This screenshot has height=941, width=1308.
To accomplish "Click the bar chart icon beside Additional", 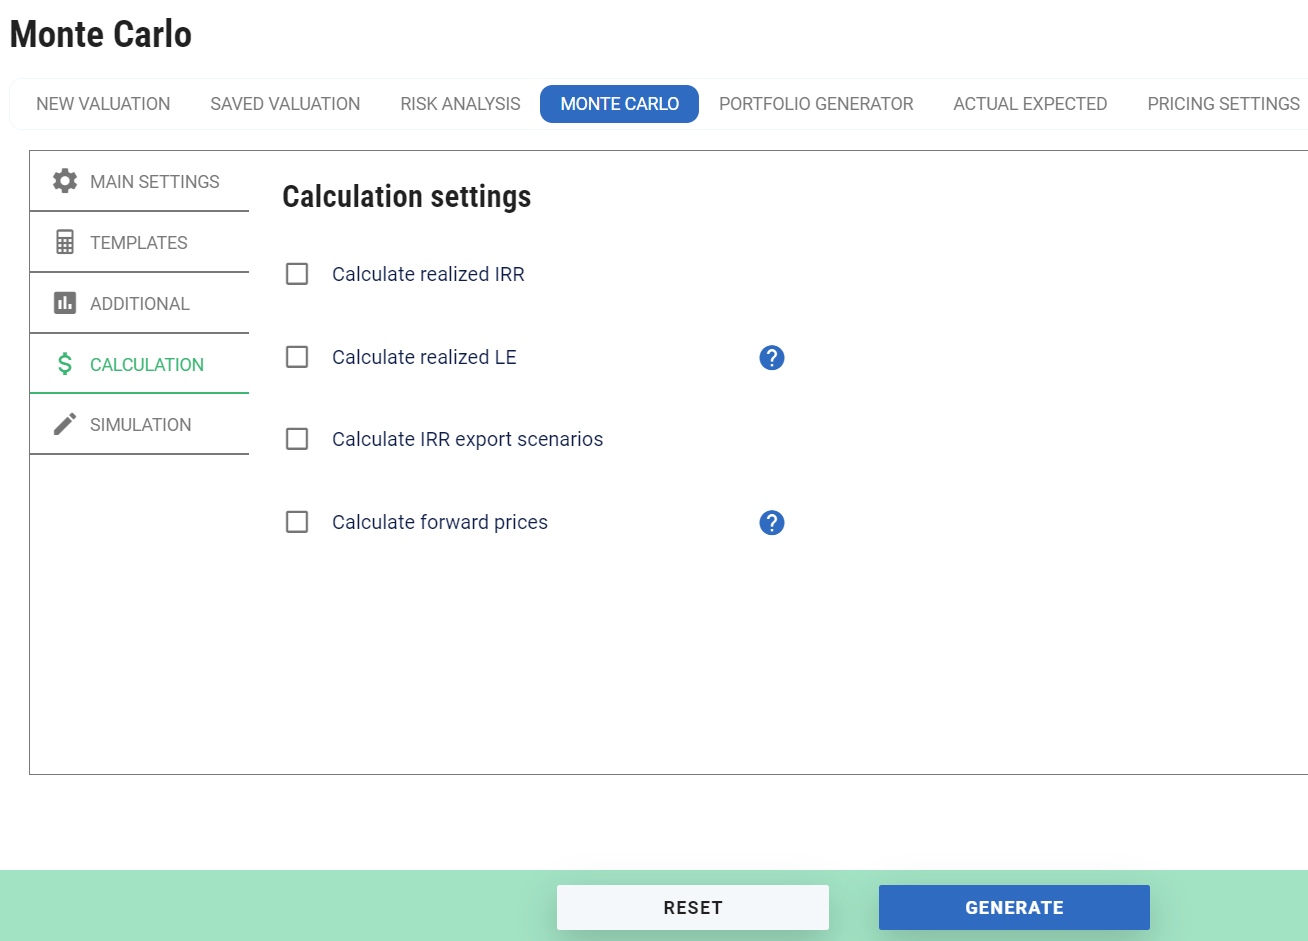I will point(65,303).
